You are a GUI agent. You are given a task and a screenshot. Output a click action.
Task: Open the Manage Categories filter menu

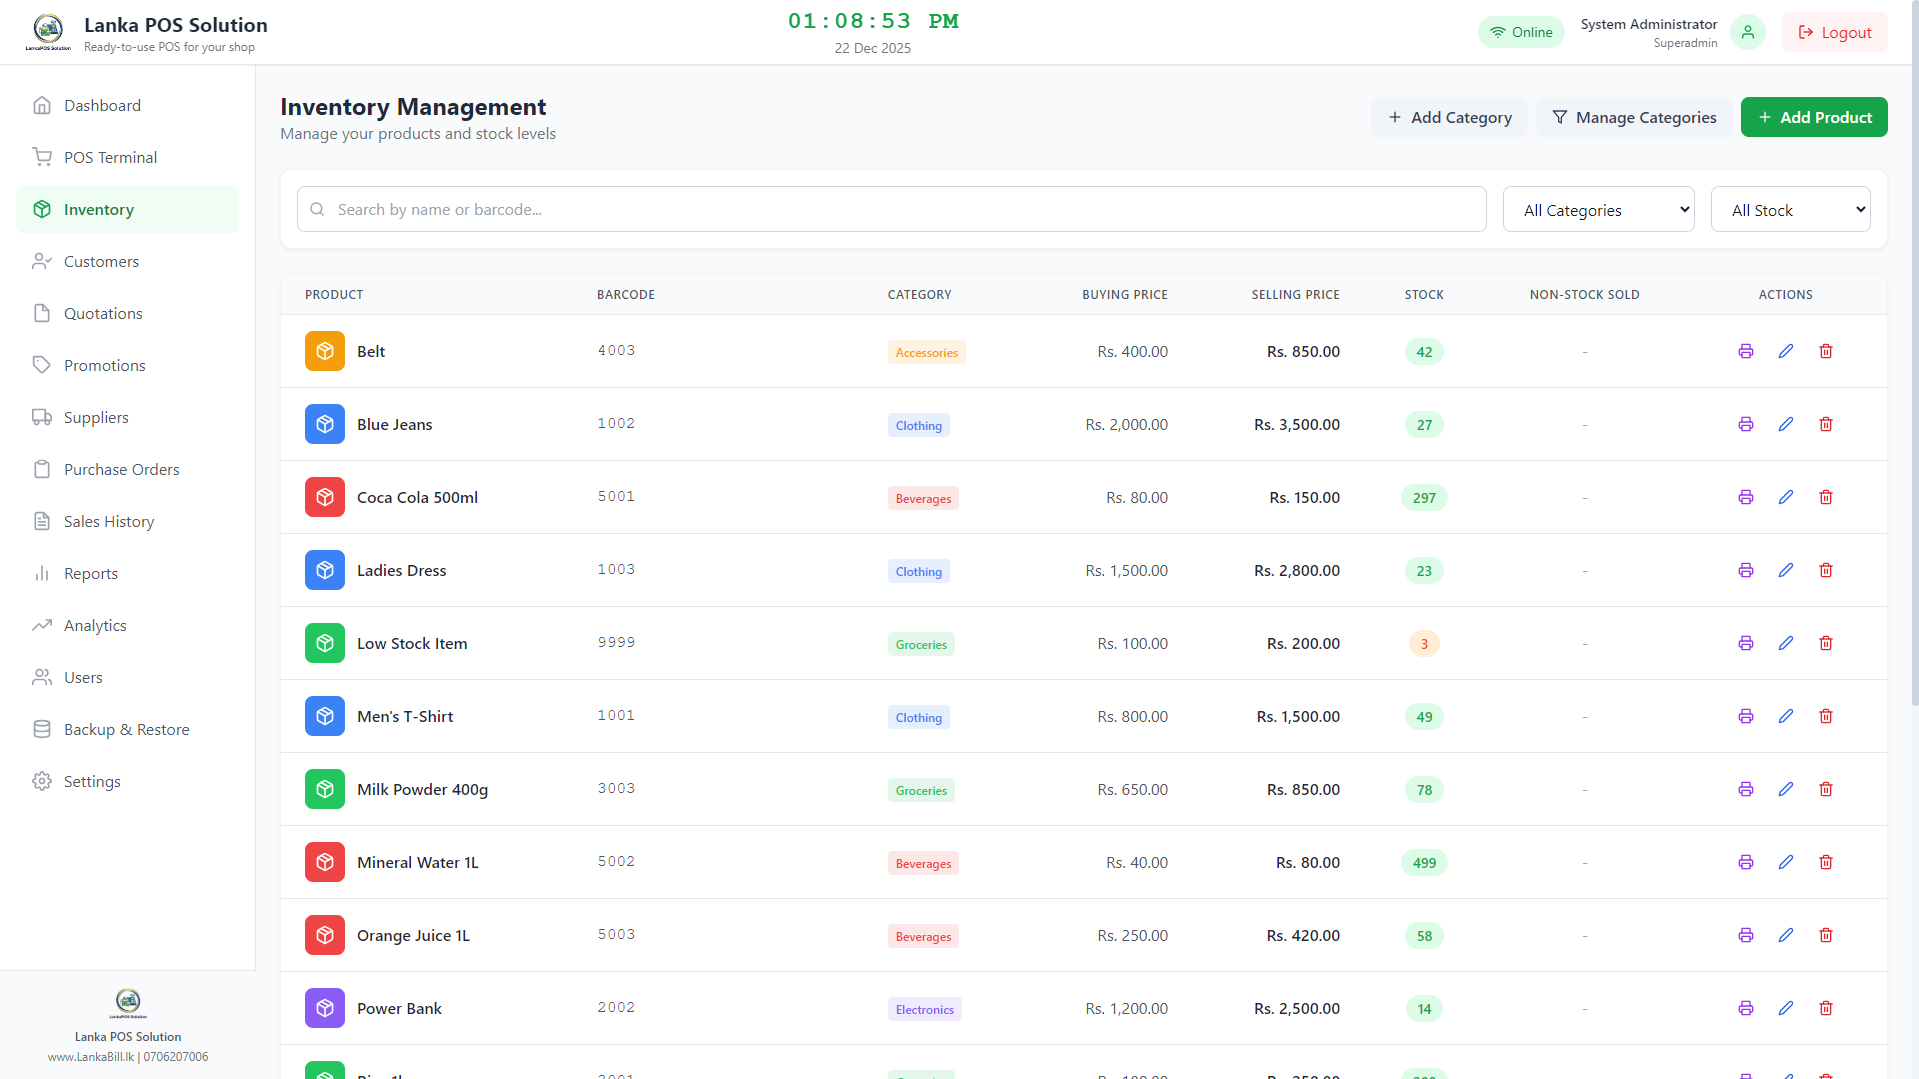pyautogui.click(x=1634, y=117)
